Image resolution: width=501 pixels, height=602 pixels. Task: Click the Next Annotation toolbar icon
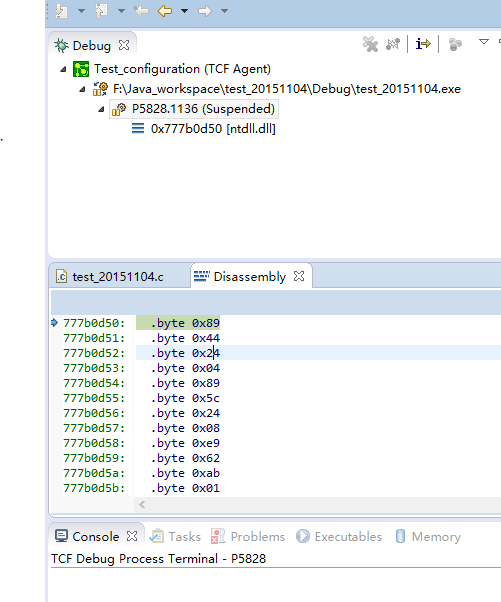61,11
